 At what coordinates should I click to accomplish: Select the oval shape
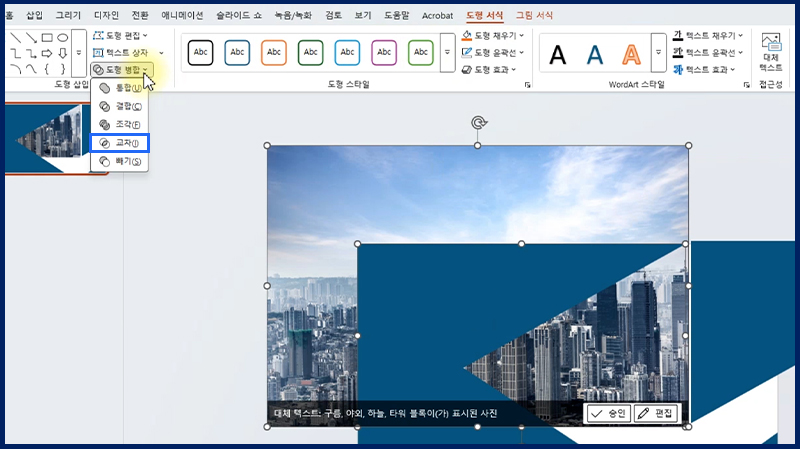pyautogui.click(x=62, y=38)
